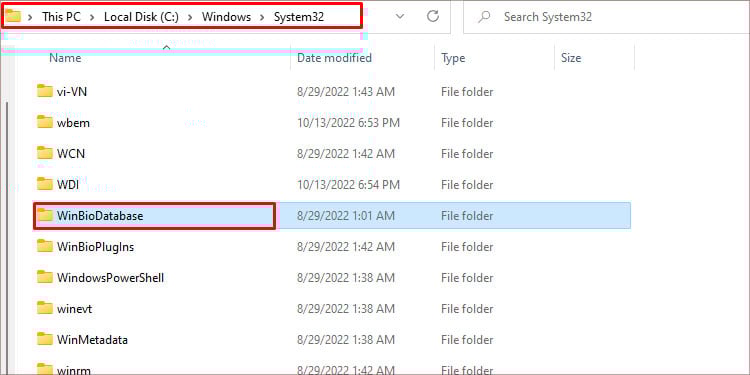Viewport: 750px width, 375px height.
Task: Click the winevt folder icon
Action: coord(44,309)
